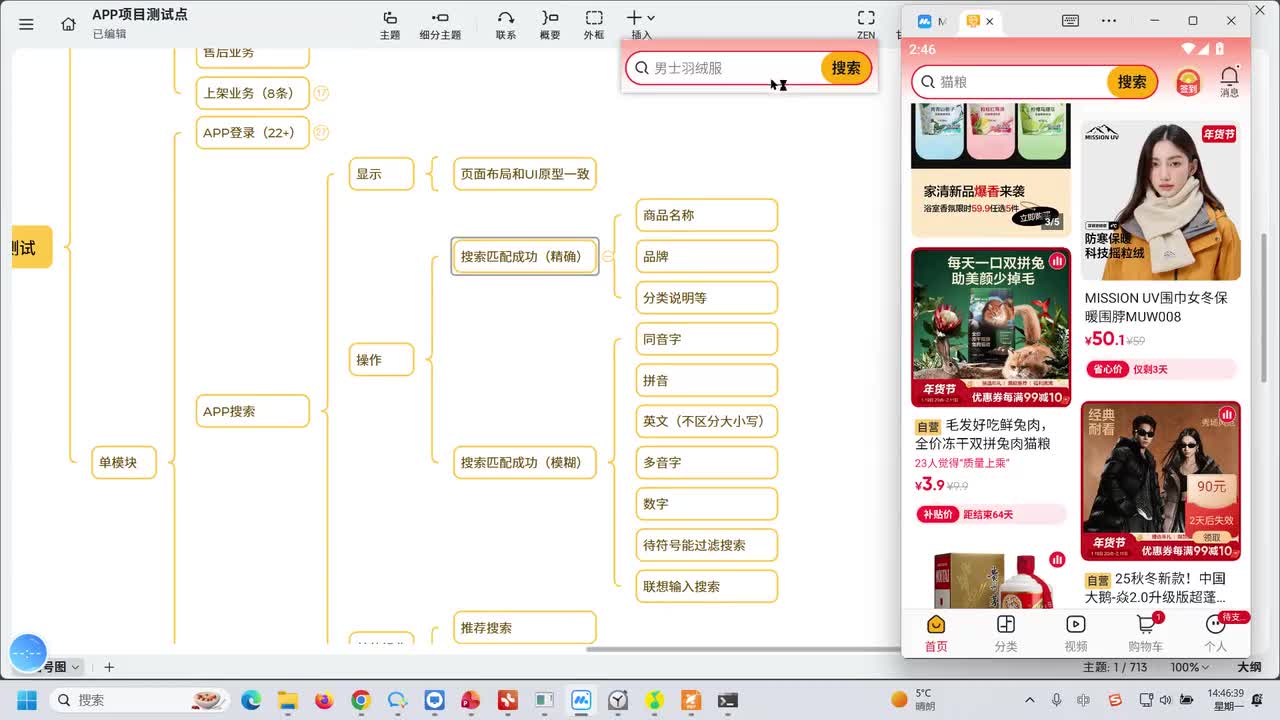This screenshot has width=1280, height=720.
Task: Click 搜索 button in shopping app
Action: [1132, 82]
